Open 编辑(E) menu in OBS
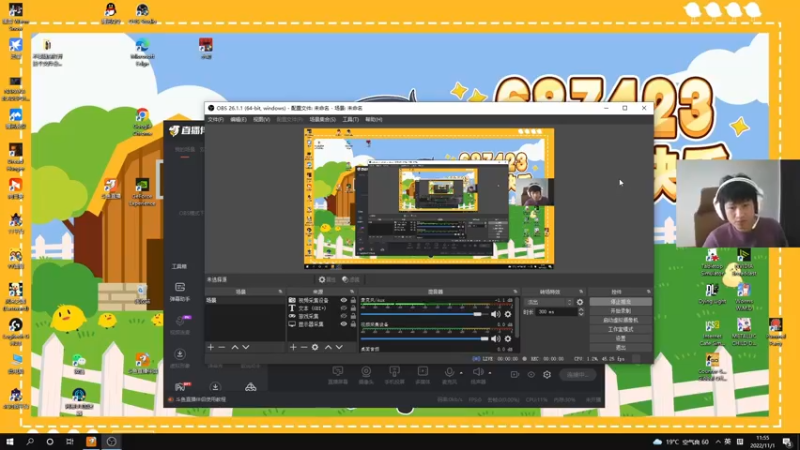 pos(238,119)
